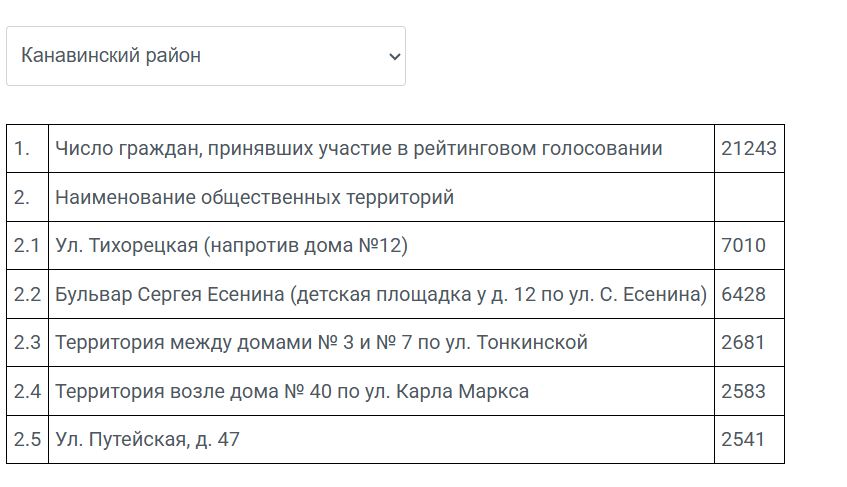The width and height of the screenshot is (847, 487).
Task: Select the 2541 votes cell
Action: click(749, 439)
